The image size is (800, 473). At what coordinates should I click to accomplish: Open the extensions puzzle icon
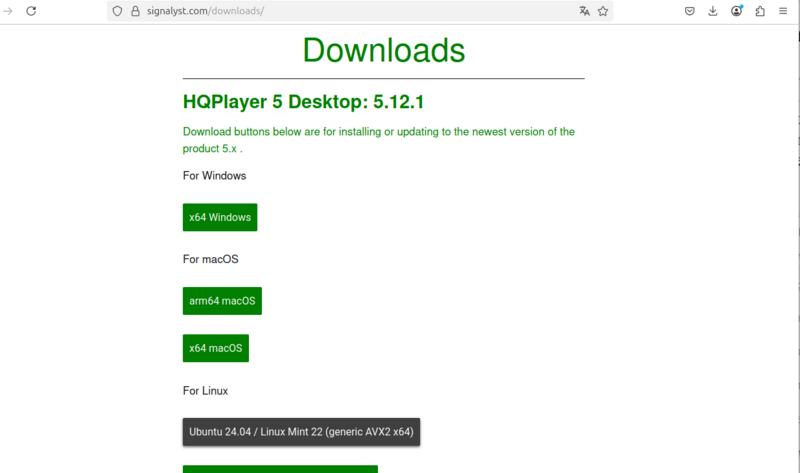[760, 11]
